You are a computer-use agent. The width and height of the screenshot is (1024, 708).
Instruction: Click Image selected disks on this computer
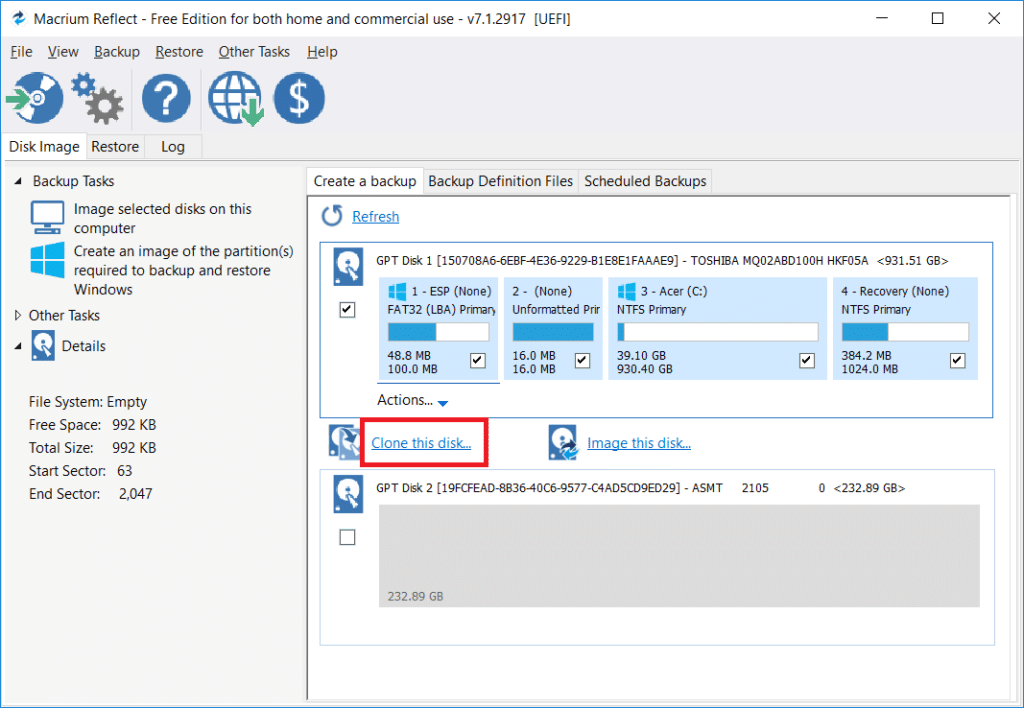[x=163, y=218]
